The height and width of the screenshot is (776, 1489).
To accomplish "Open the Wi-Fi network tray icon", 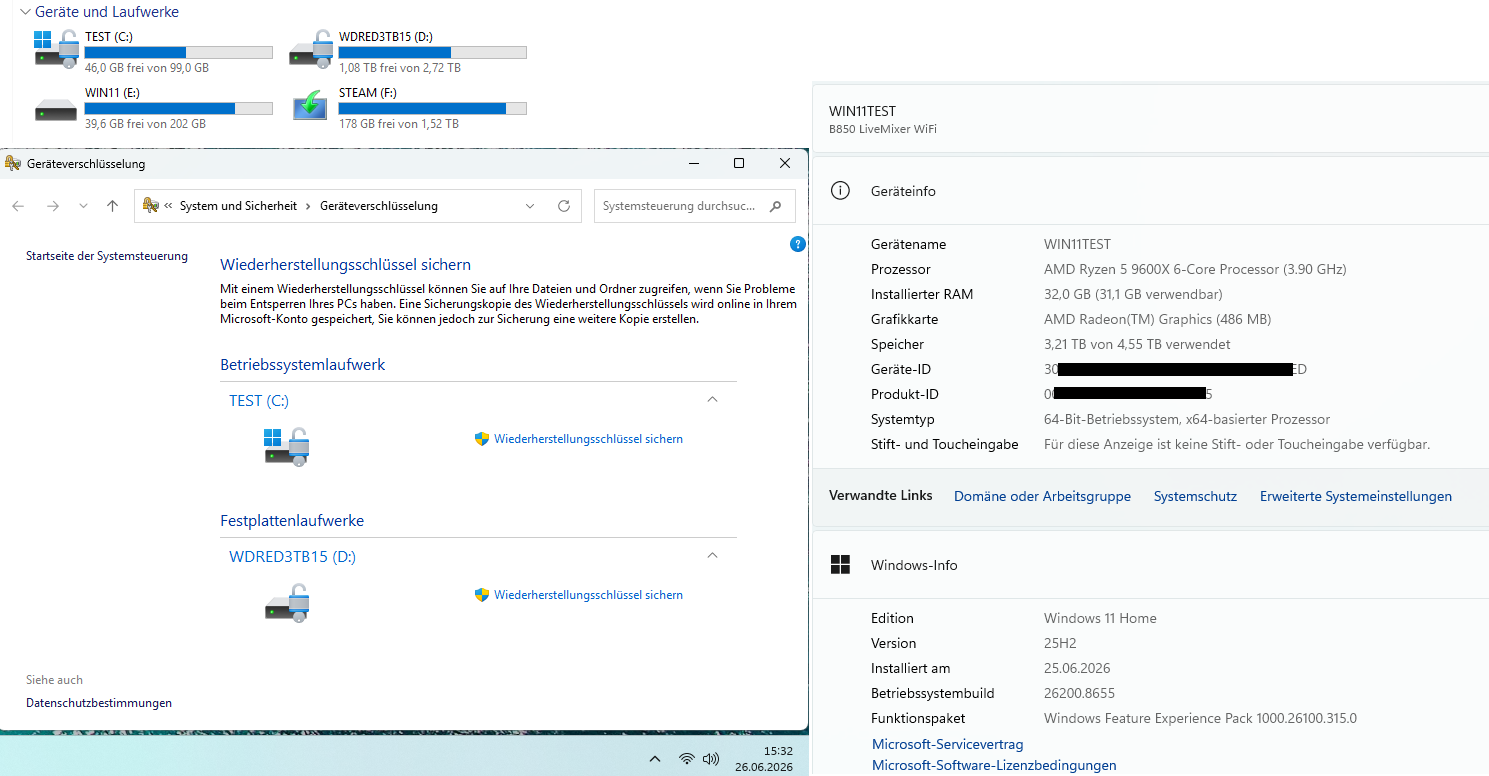I will 686,759.
